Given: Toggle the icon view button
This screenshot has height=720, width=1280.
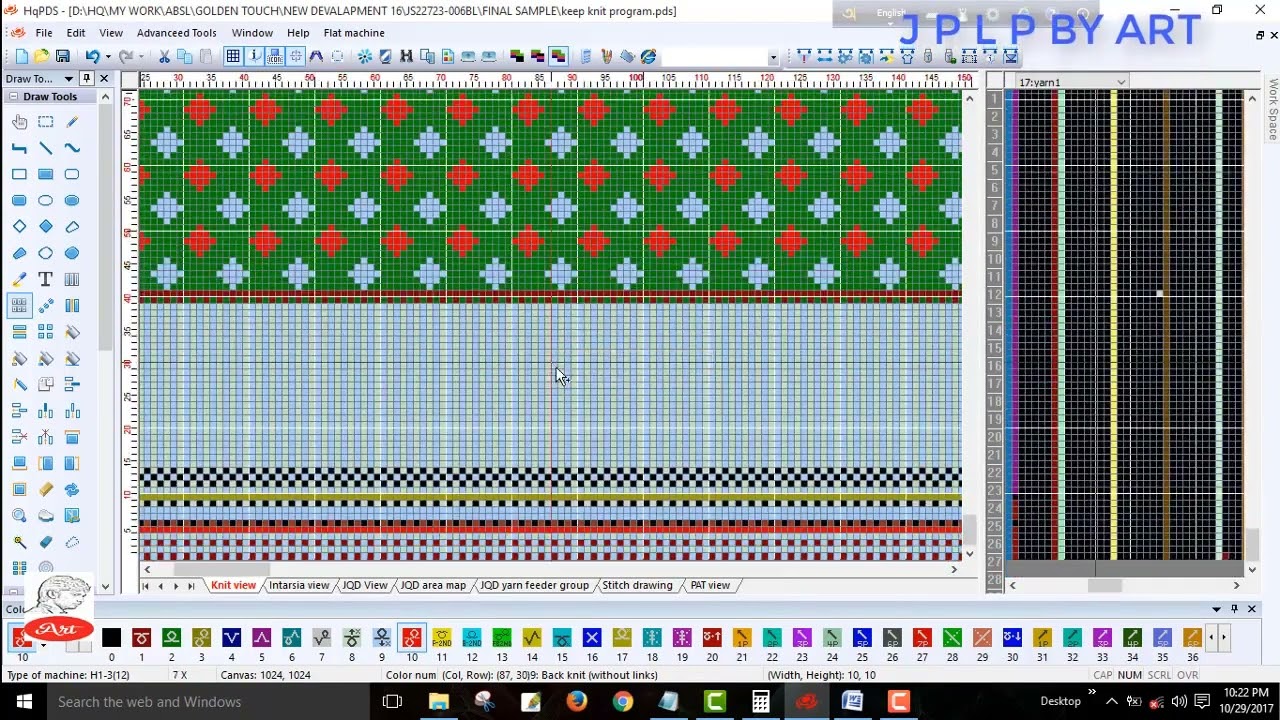Looking at the screenshot, I should [x=275, y=57].
